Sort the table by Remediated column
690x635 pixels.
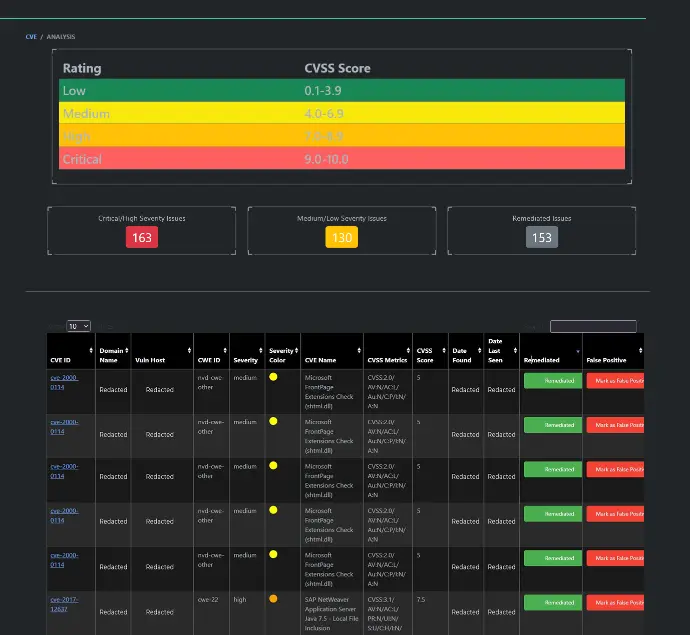pos(551,351)
